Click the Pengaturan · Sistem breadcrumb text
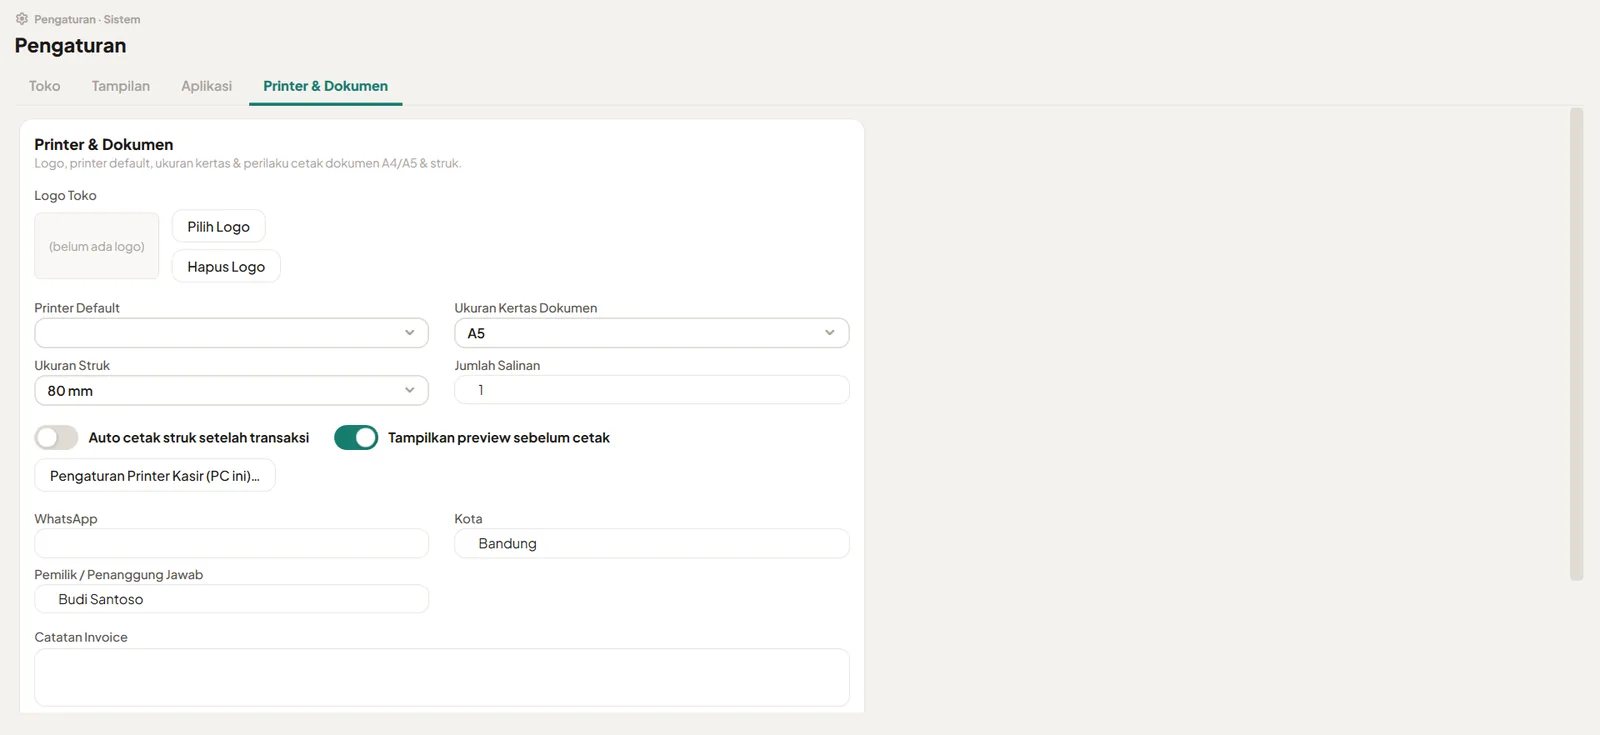This screenshot has width=1600, height=735. click(87, 19)
